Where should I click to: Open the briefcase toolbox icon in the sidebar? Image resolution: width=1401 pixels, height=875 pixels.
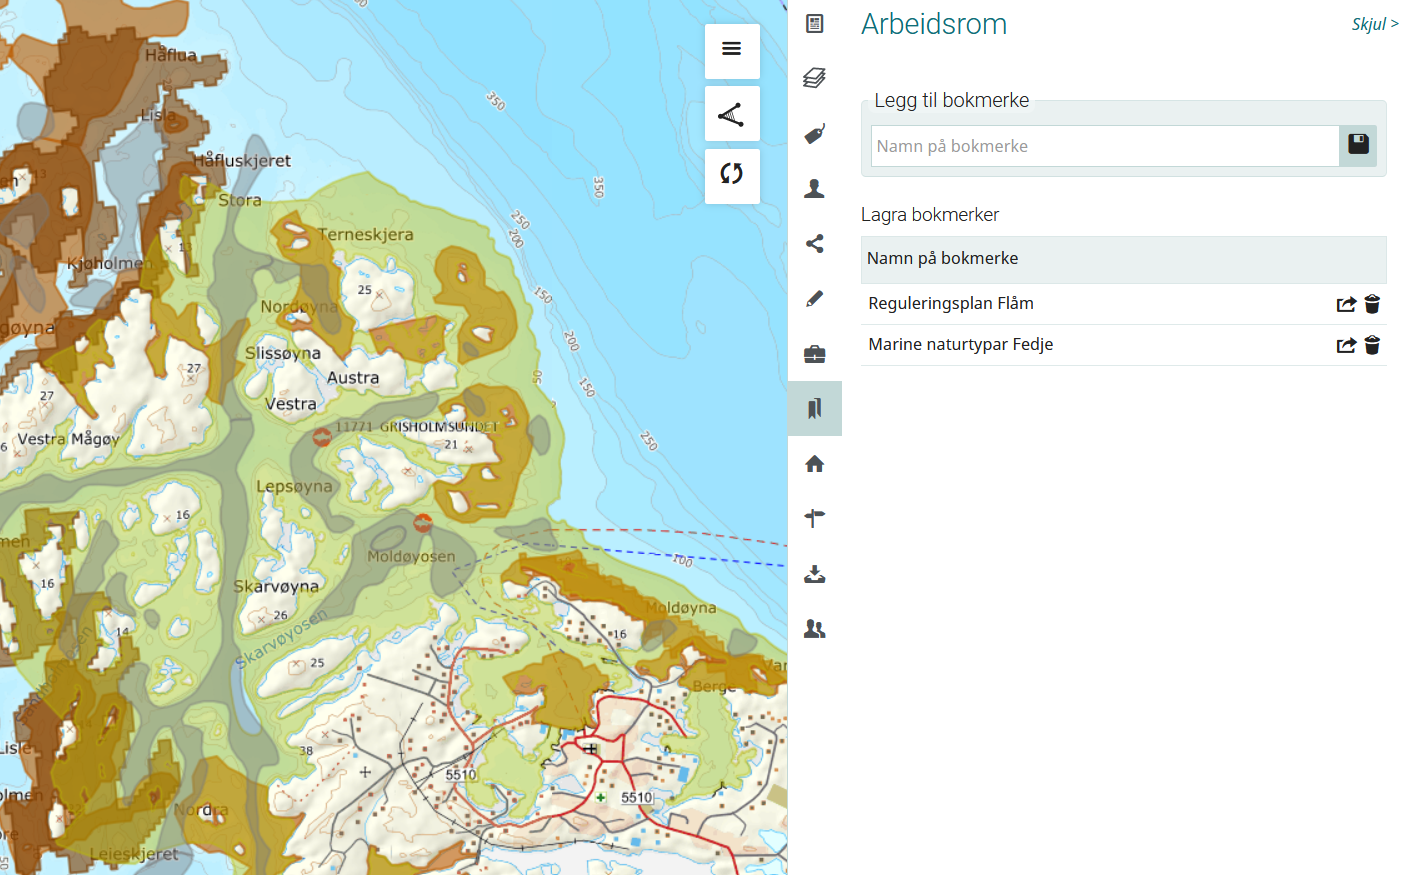point(814,354)
